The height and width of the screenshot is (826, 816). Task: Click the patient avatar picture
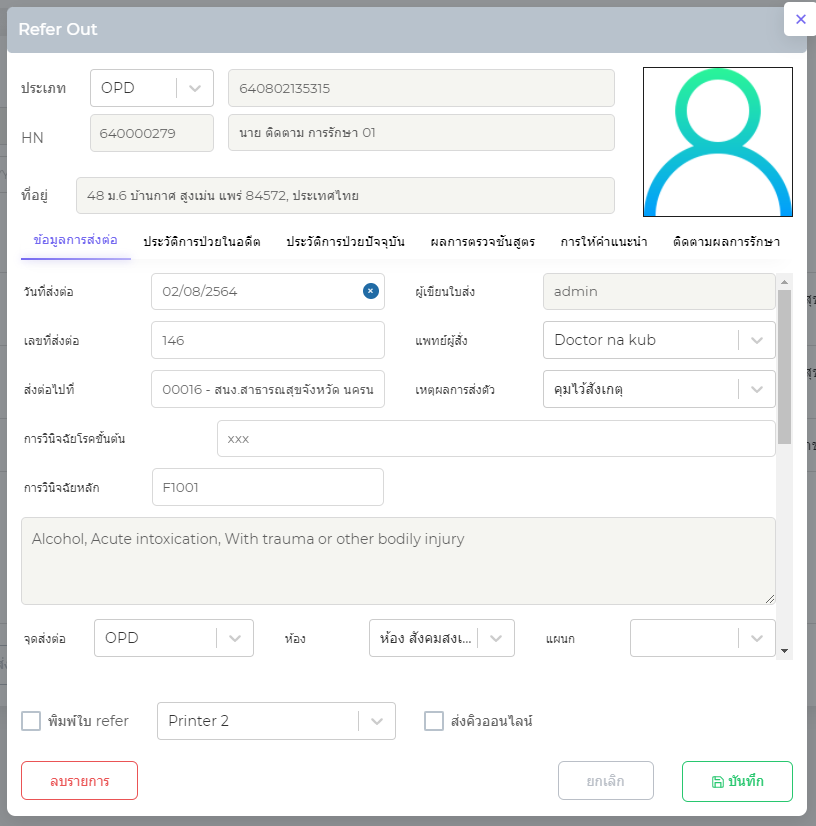[x=717, y=142]
